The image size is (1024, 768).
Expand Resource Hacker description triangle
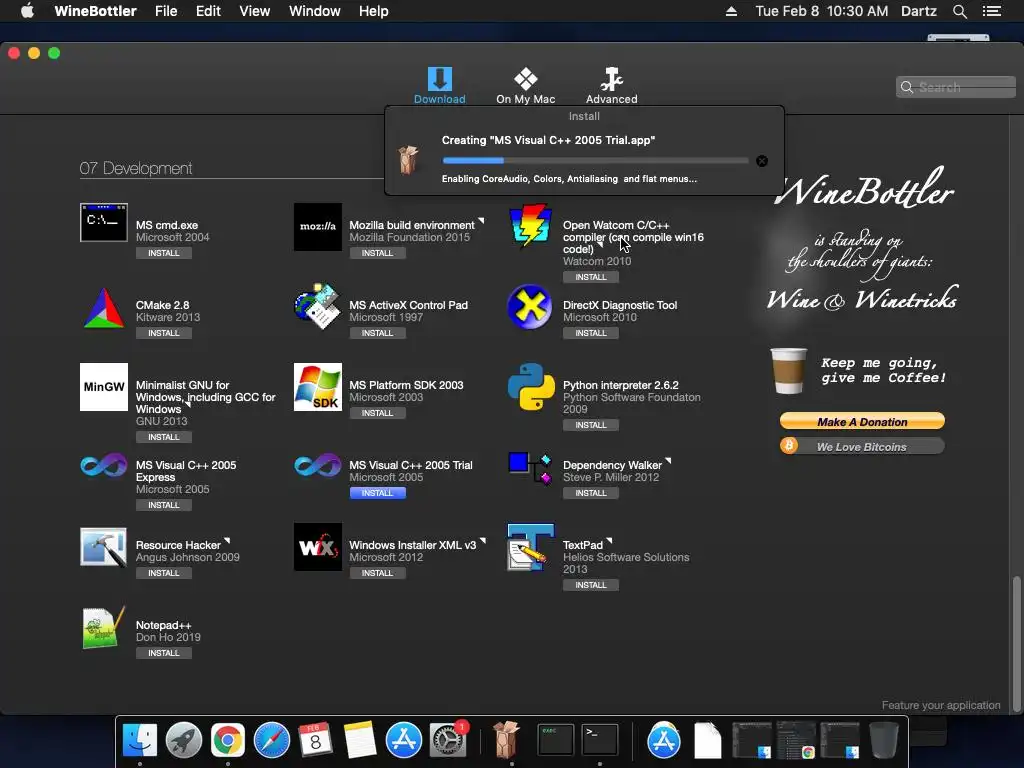click(x=227, y=541)
